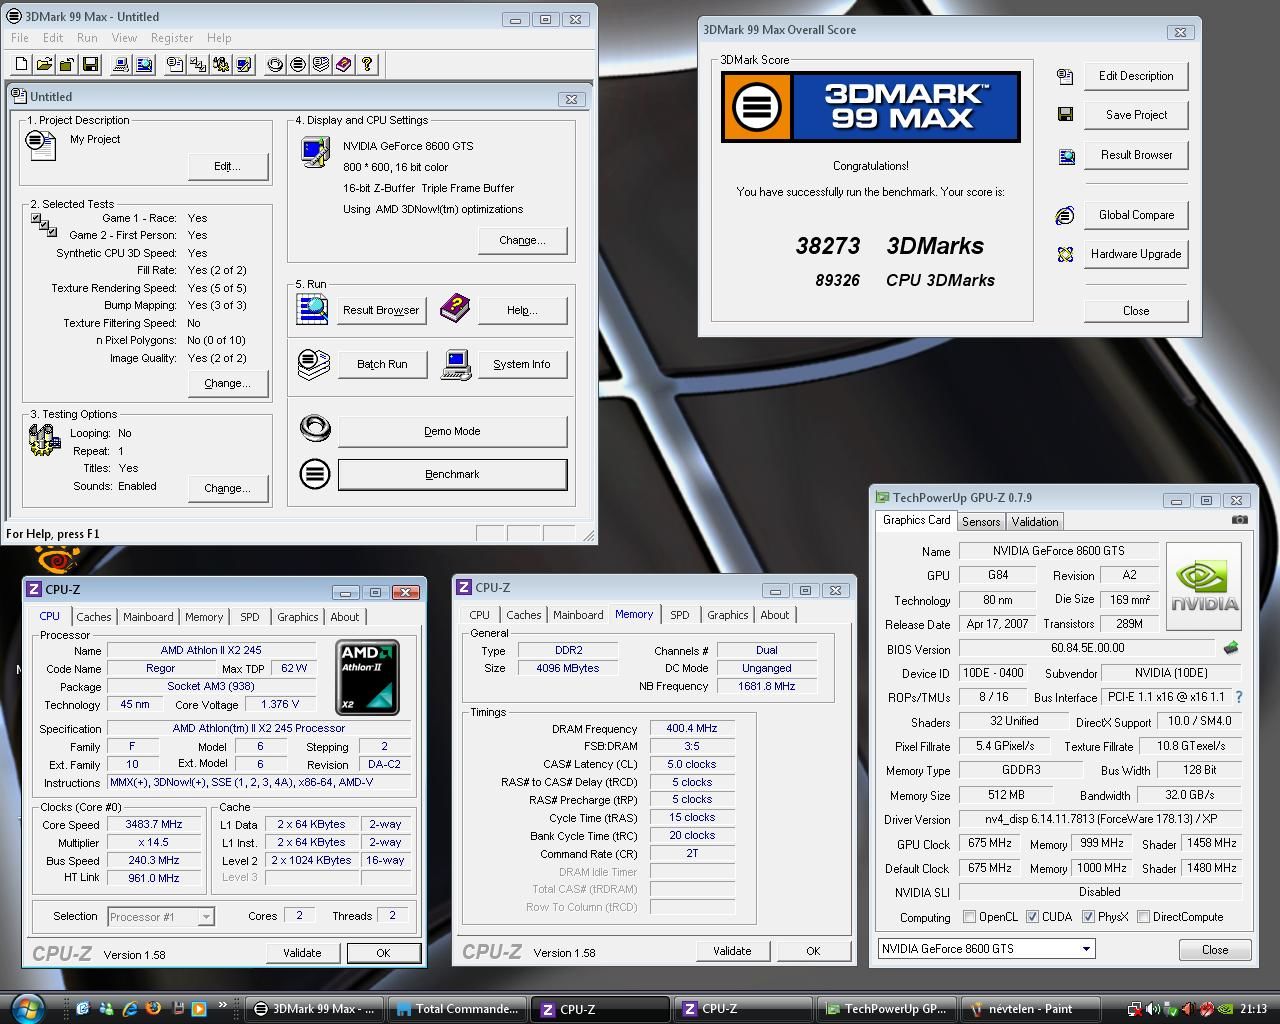Screen dimensions: 1280x1024
Task: Click the Open folder toolbar icon
Action: coord(44,65)
